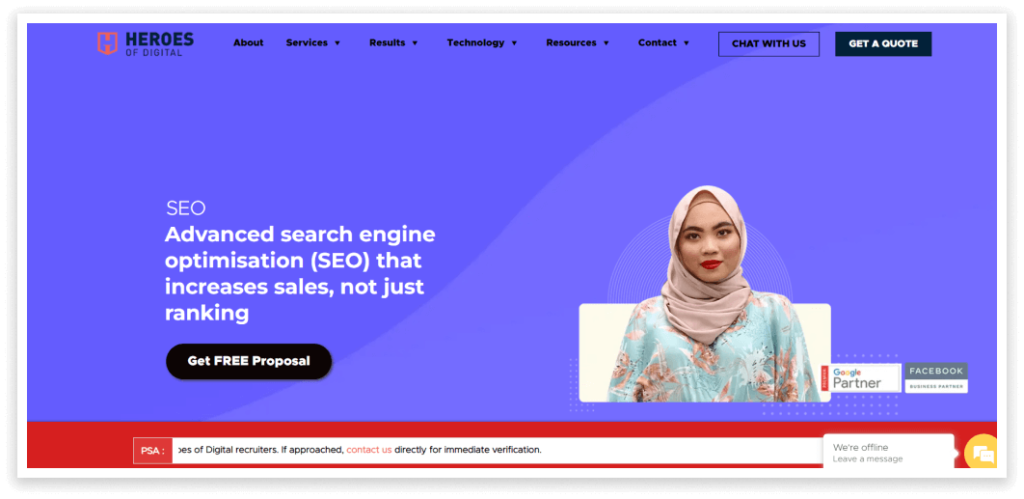
Task: Open the Contact menu item
Action: tap(657, 42)
